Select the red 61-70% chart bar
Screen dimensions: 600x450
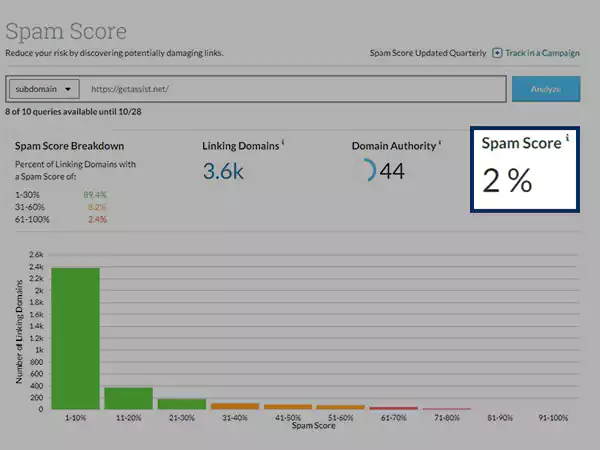pyautogui.click(x=393, y=407)
